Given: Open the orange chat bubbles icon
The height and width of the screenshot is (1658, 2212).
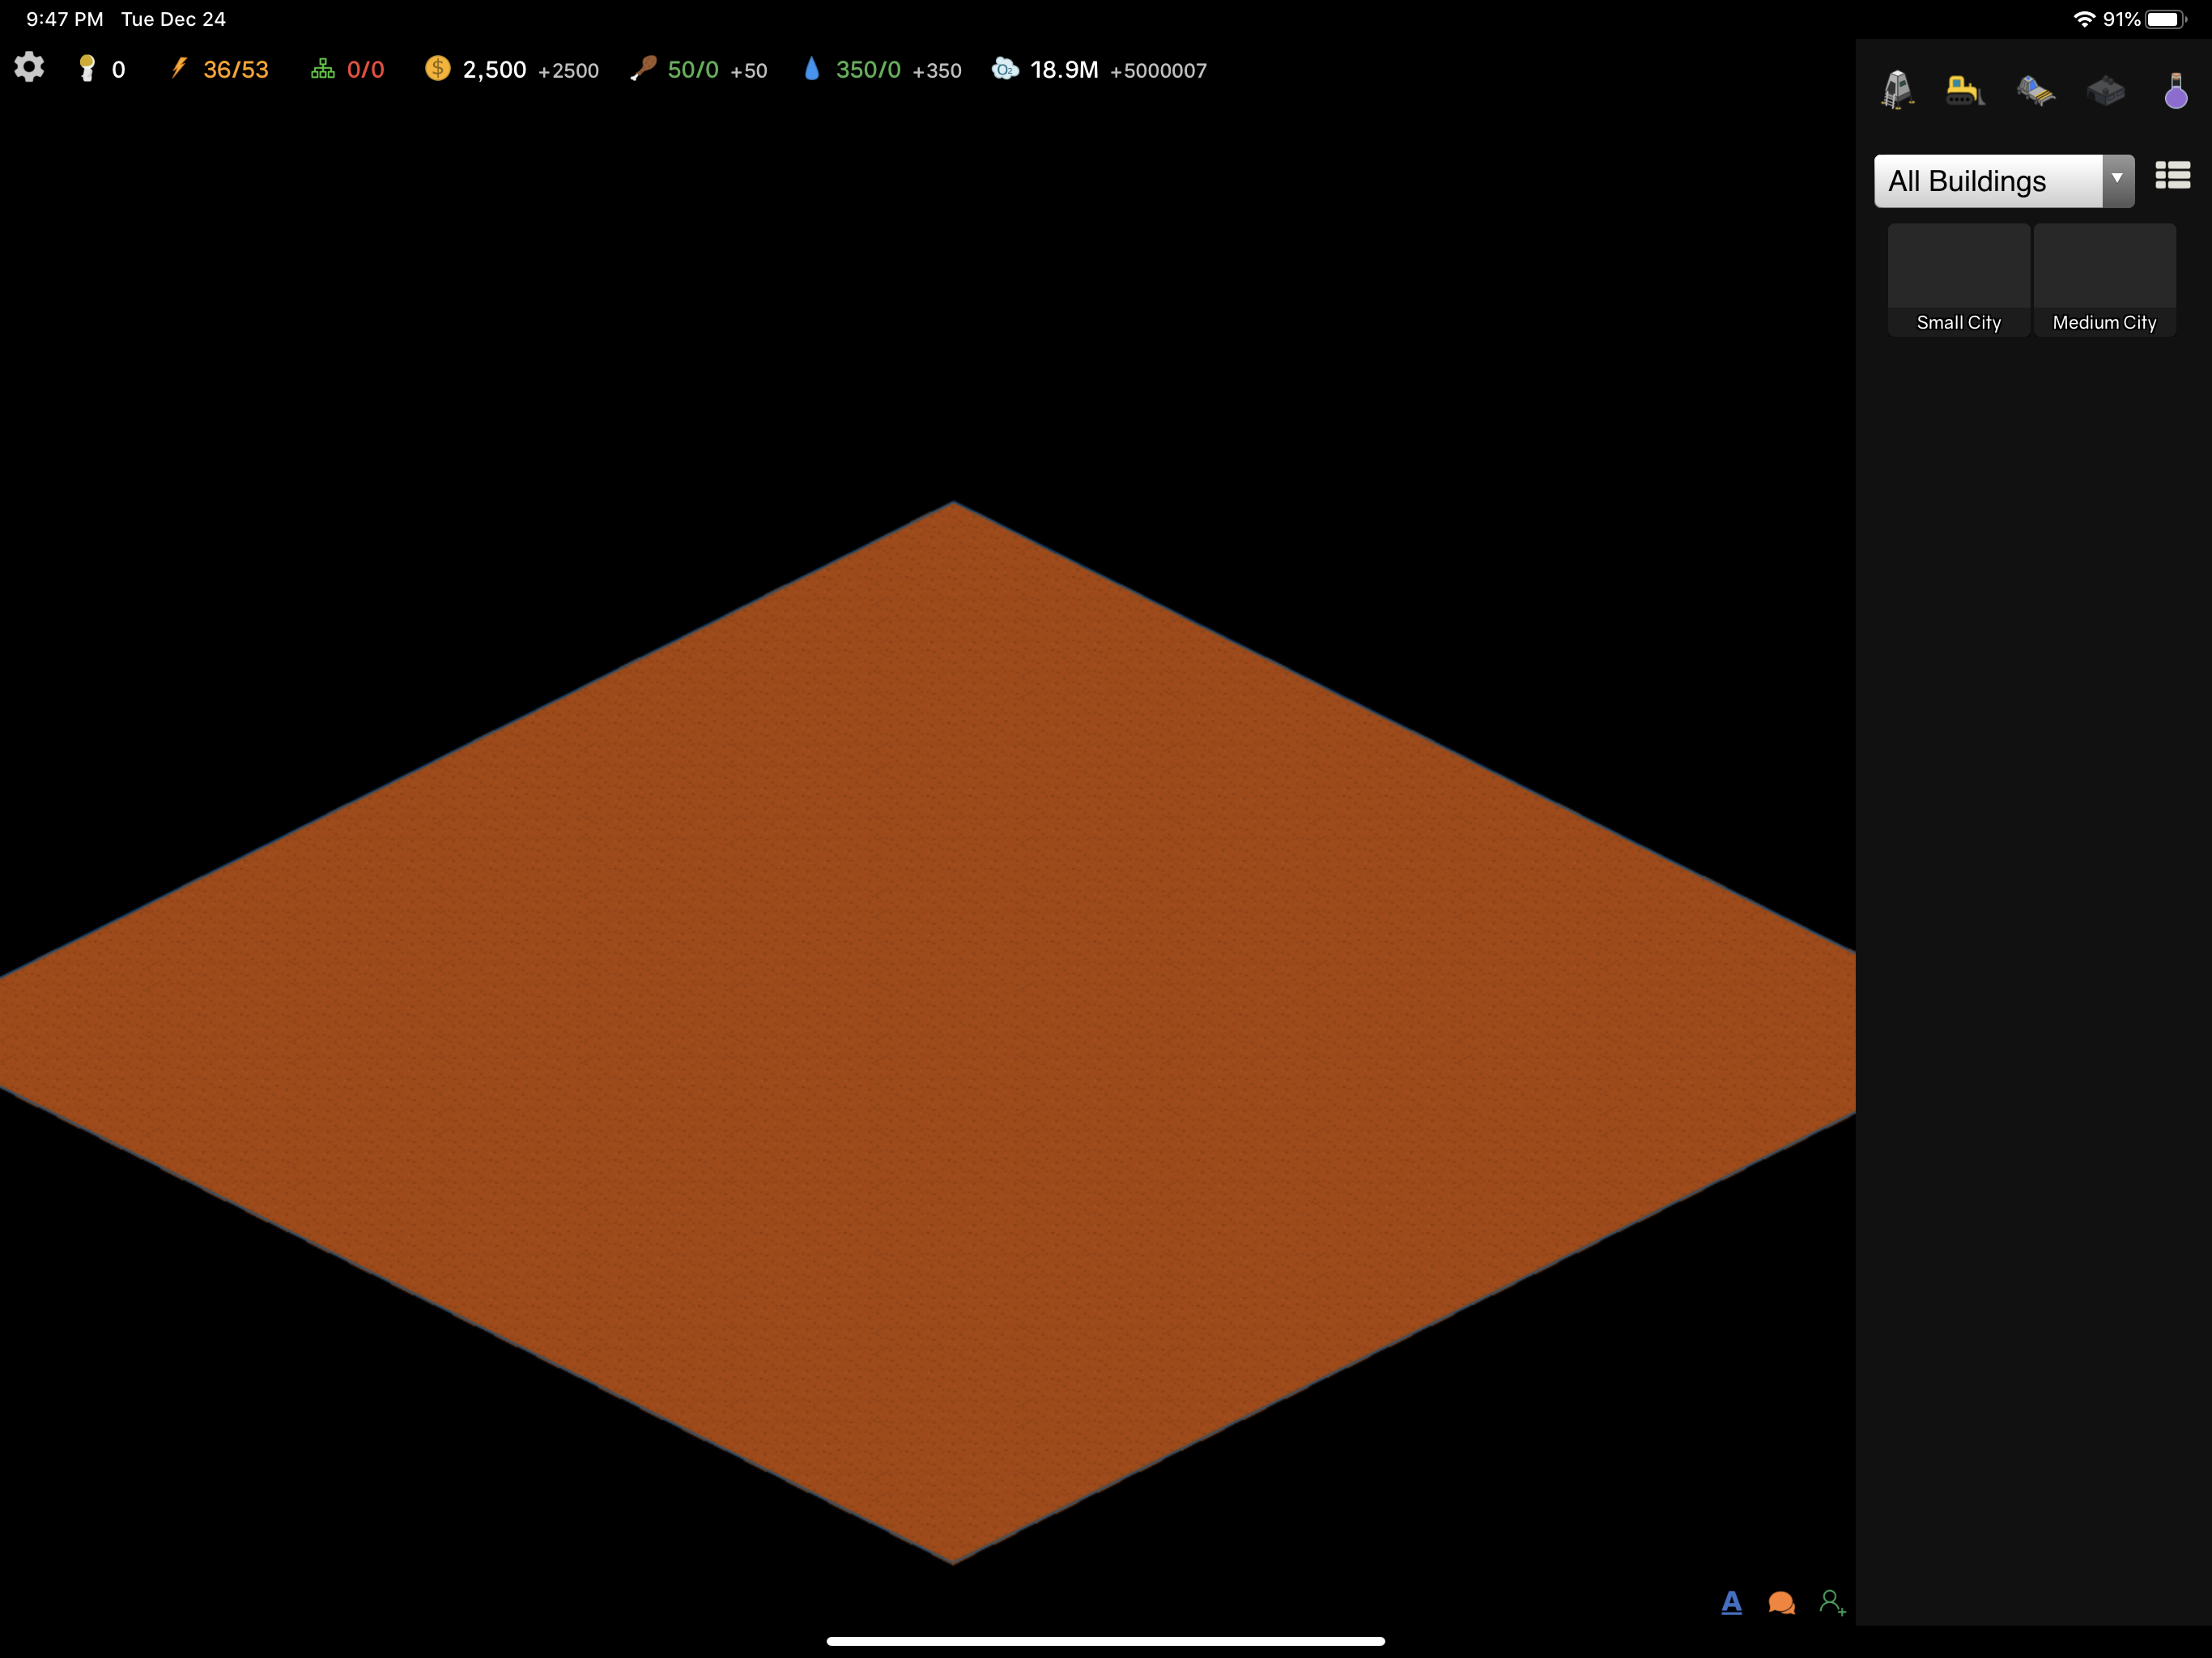Looking at the screenshot, I should pyautogui.click(x=1781, y=1603).
